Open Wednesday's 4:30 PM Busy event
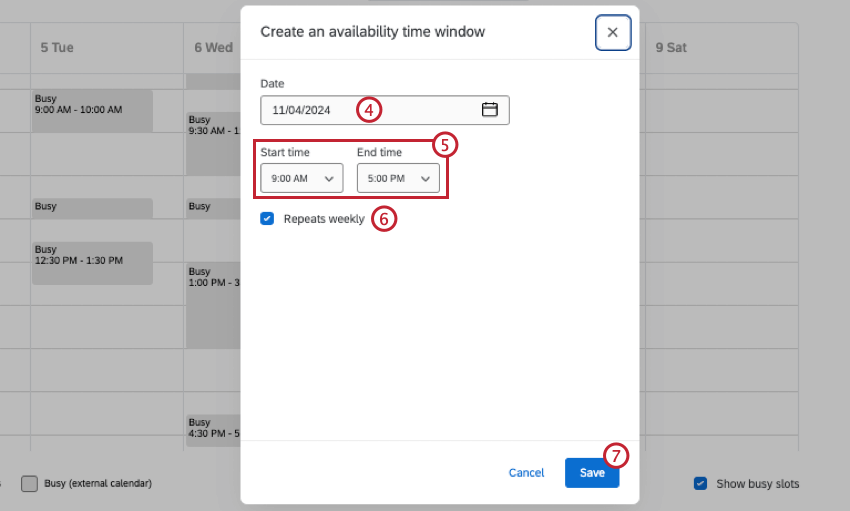 click(213, 429)
